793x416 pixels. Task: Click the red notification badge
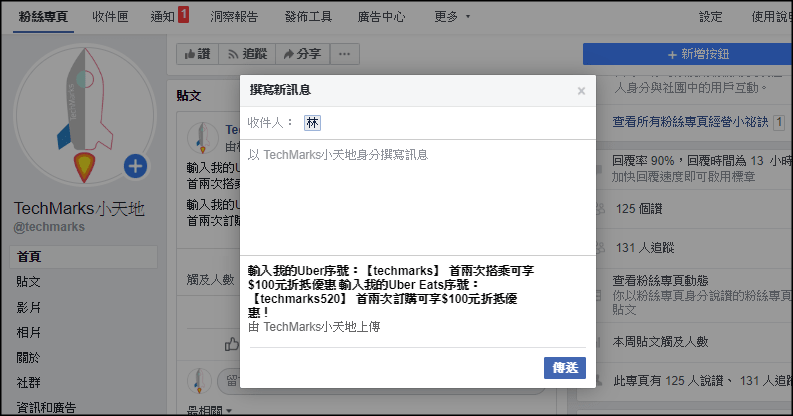[184, 14]
